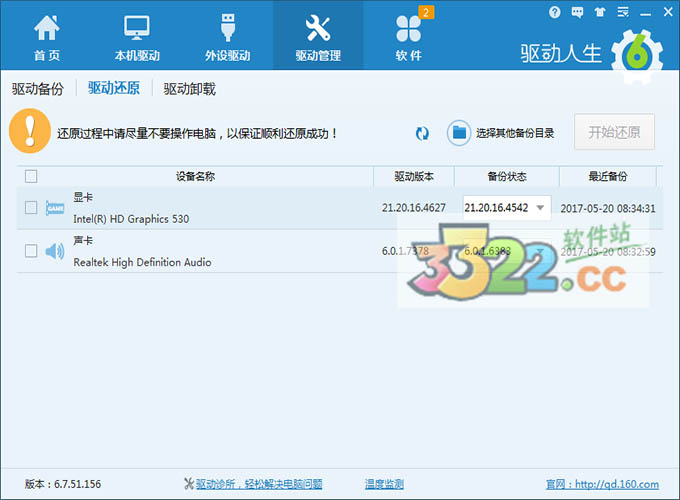Image resolution: width=680 pixels, height=500 pixels.
Task: Click the 最近备份 column header
Action: (x=608, y=176)
